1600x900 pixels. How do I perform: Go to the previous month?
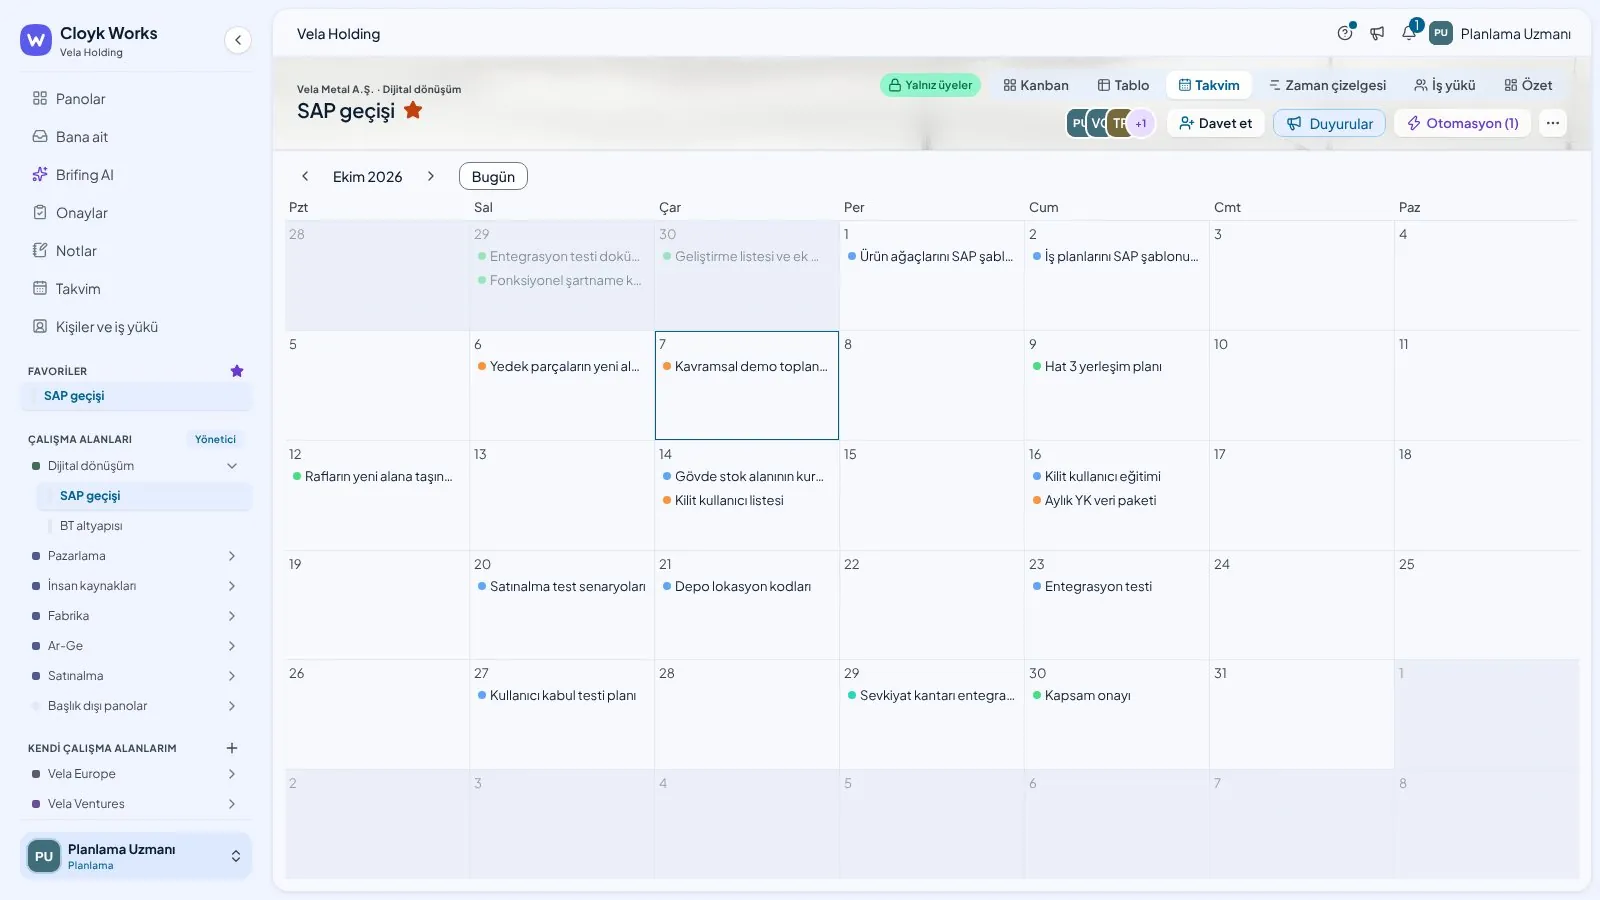[x=305, y=176]
